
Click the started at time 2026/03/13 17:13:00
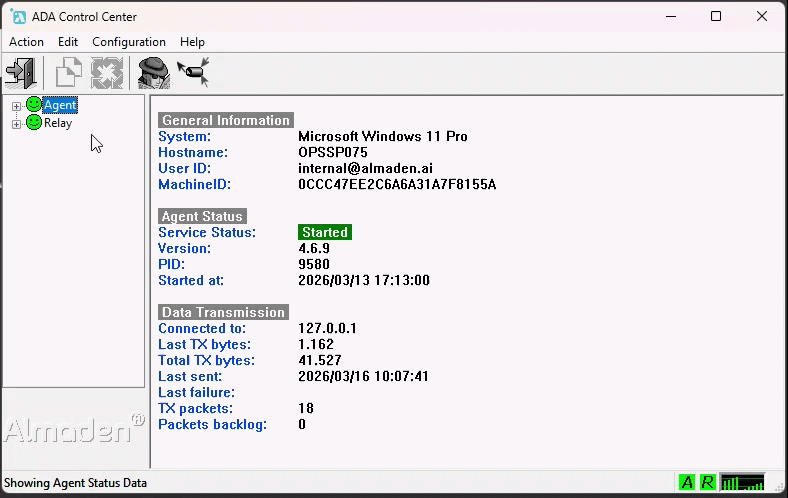[x=364, y=280]
